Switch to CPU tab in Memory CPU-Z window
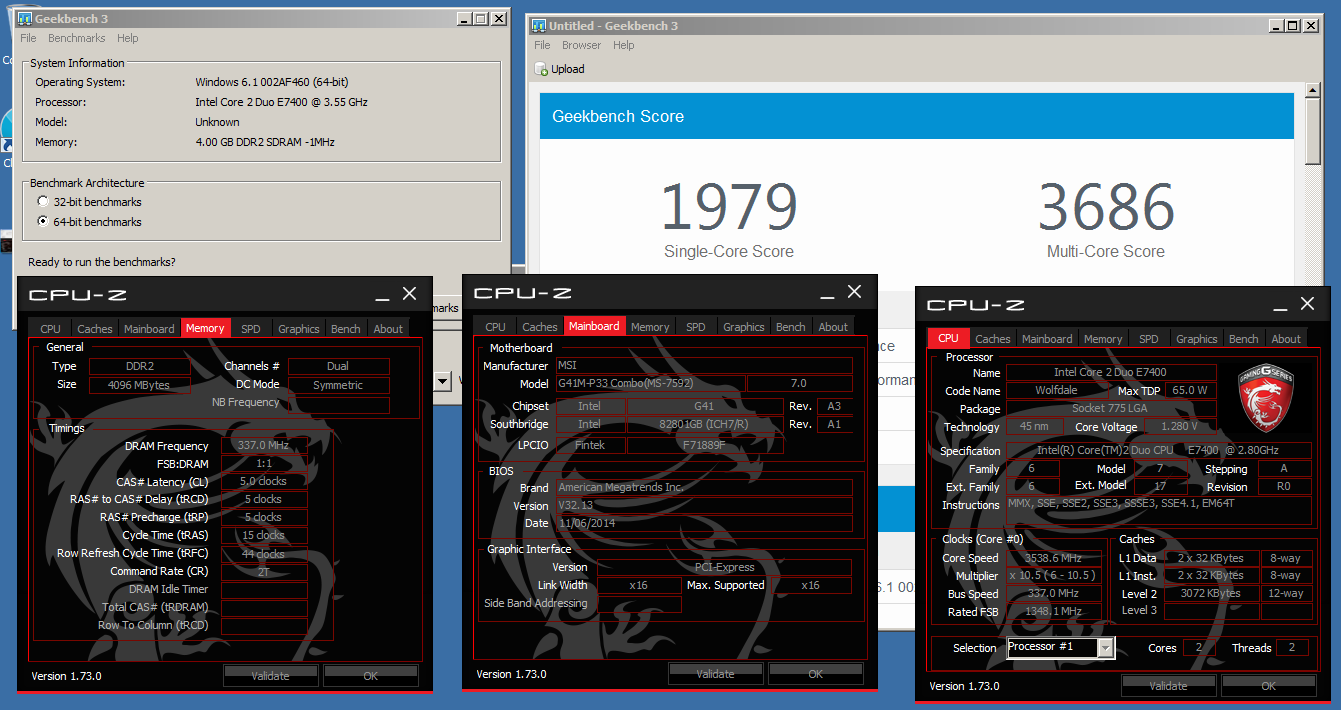Screen dimensions: 1341x710 click(x=50, y=328)
